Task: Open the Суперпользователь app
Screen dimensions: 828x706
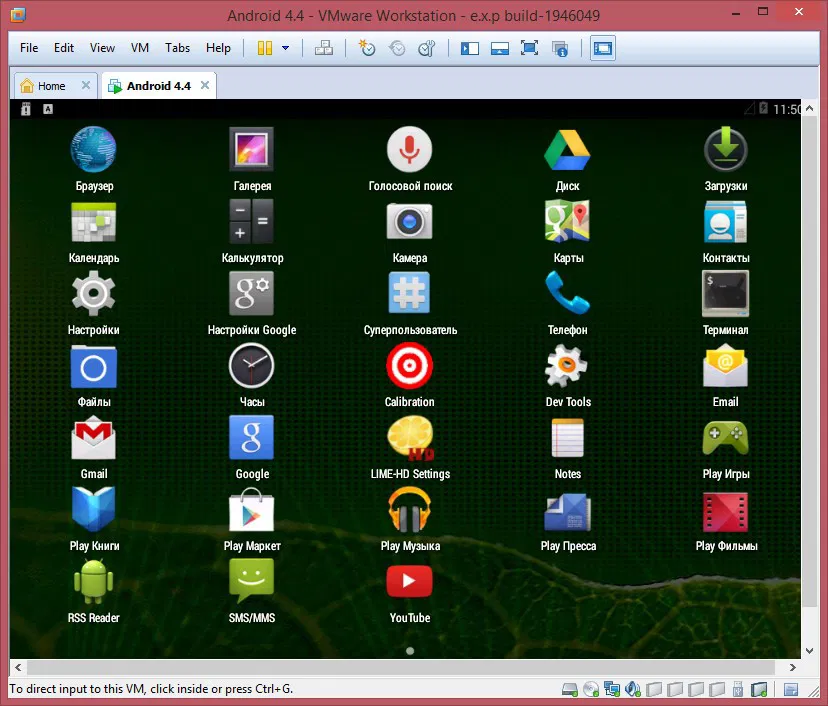Action: (x=409, y=293)
